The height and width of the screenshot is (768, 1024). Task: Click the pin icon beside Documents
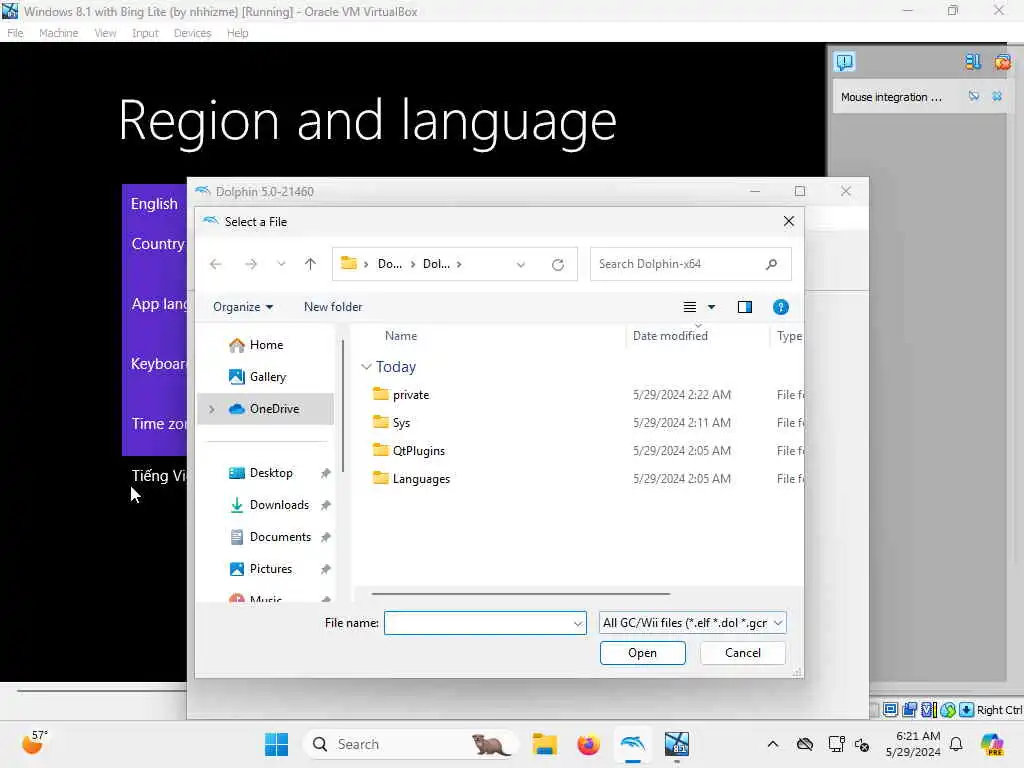(325, 537)
